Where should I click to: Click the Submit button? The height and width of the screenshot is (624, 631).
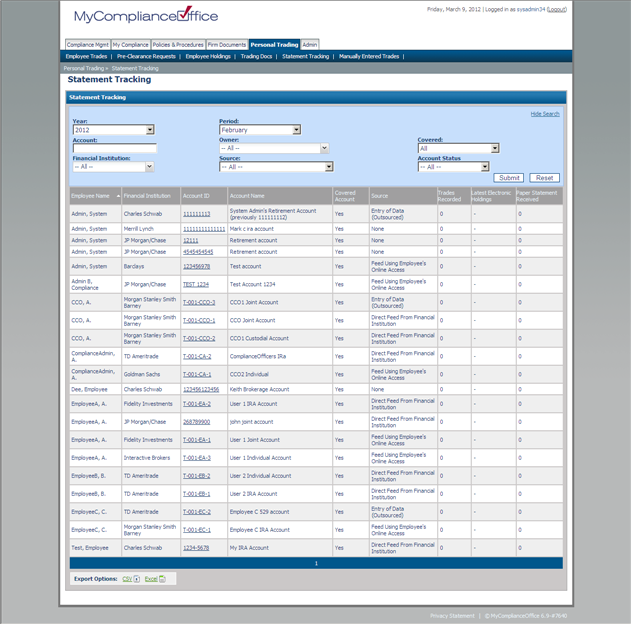click(x=509, y=178)
